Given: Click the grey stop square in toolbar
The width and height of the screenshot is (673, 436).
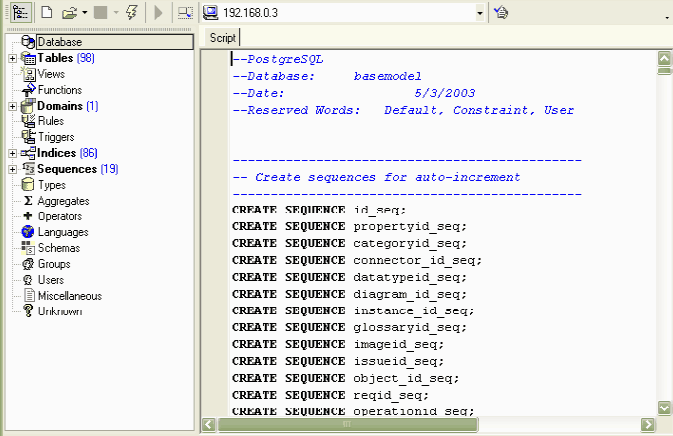Looking at the screenshot, I should click(x=100, y=12).
